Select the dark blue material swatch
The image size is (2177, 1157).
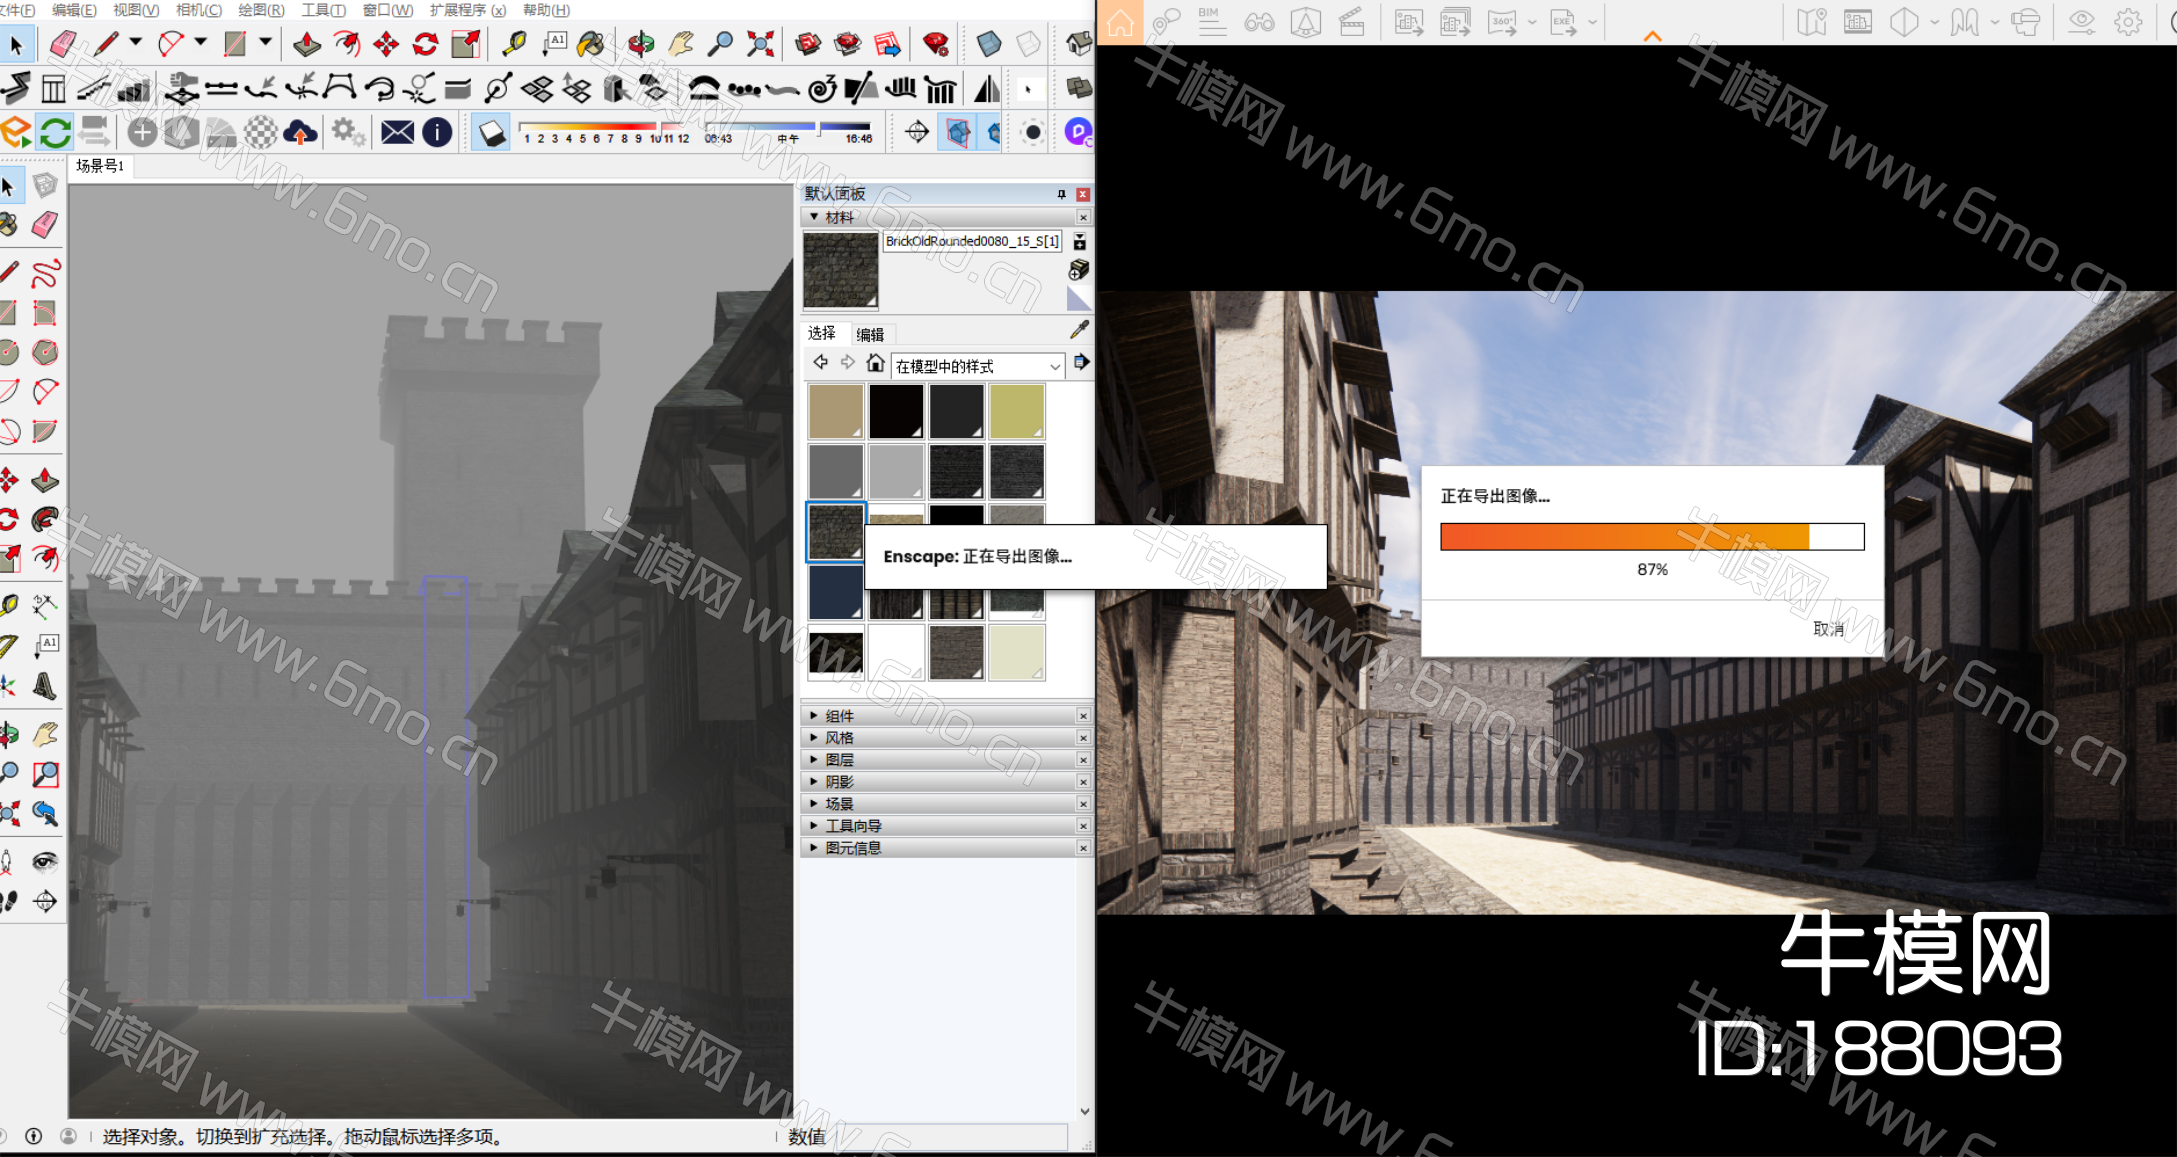[835, 592]
